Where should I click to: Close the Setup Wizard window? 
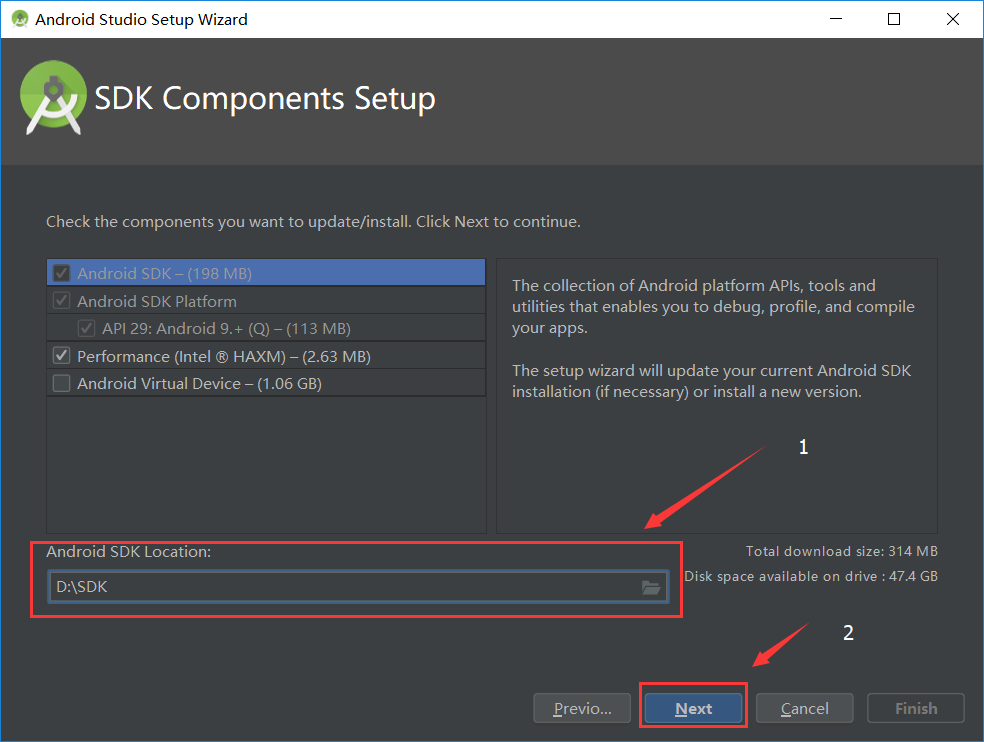click(x=953, y=19)
